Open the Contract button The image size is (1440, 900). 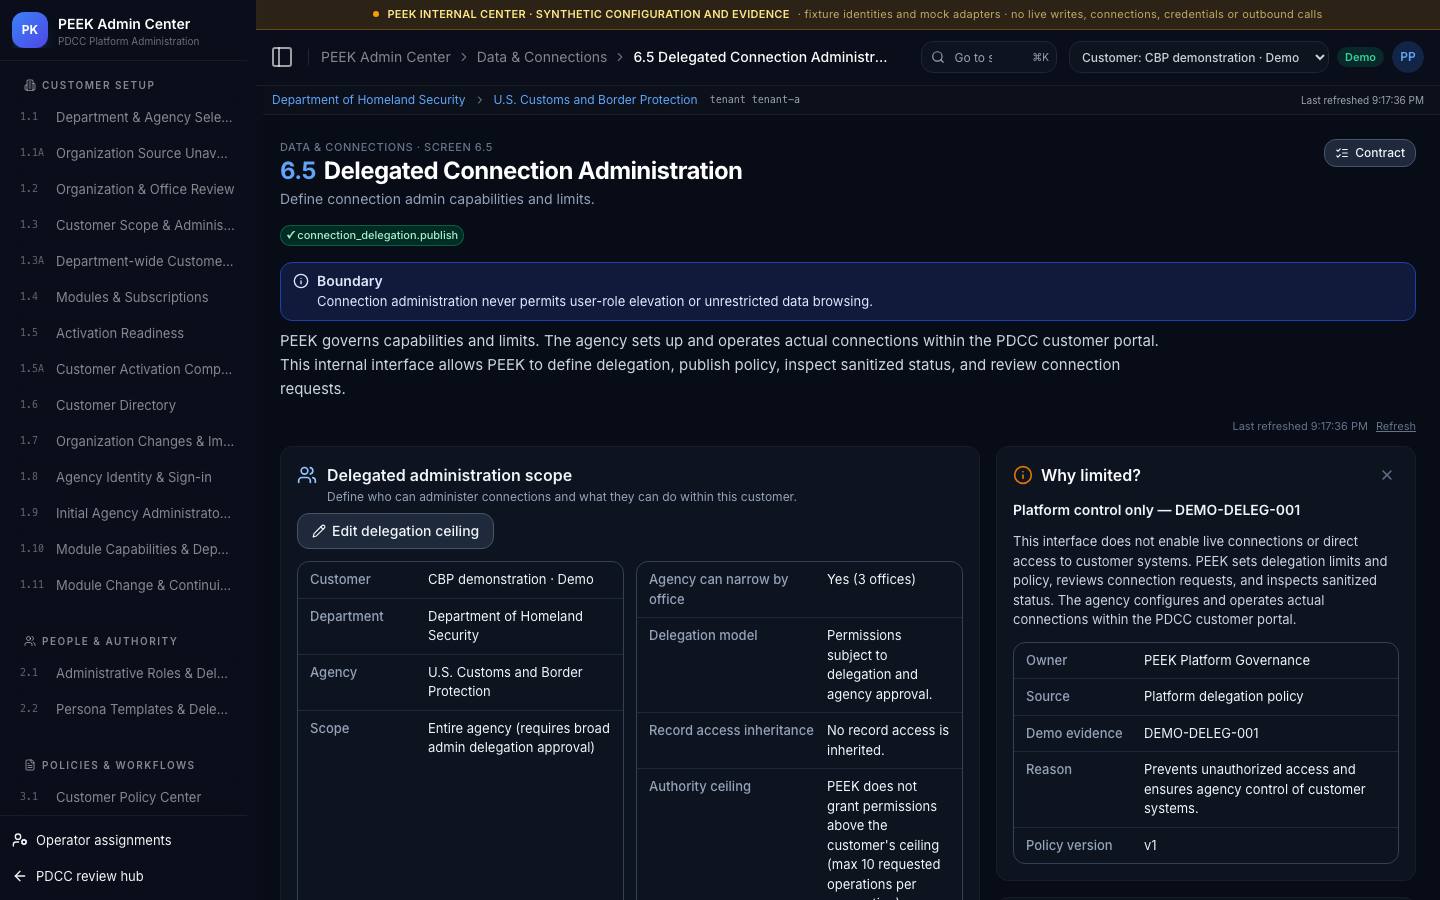[x=1370, y=153]
